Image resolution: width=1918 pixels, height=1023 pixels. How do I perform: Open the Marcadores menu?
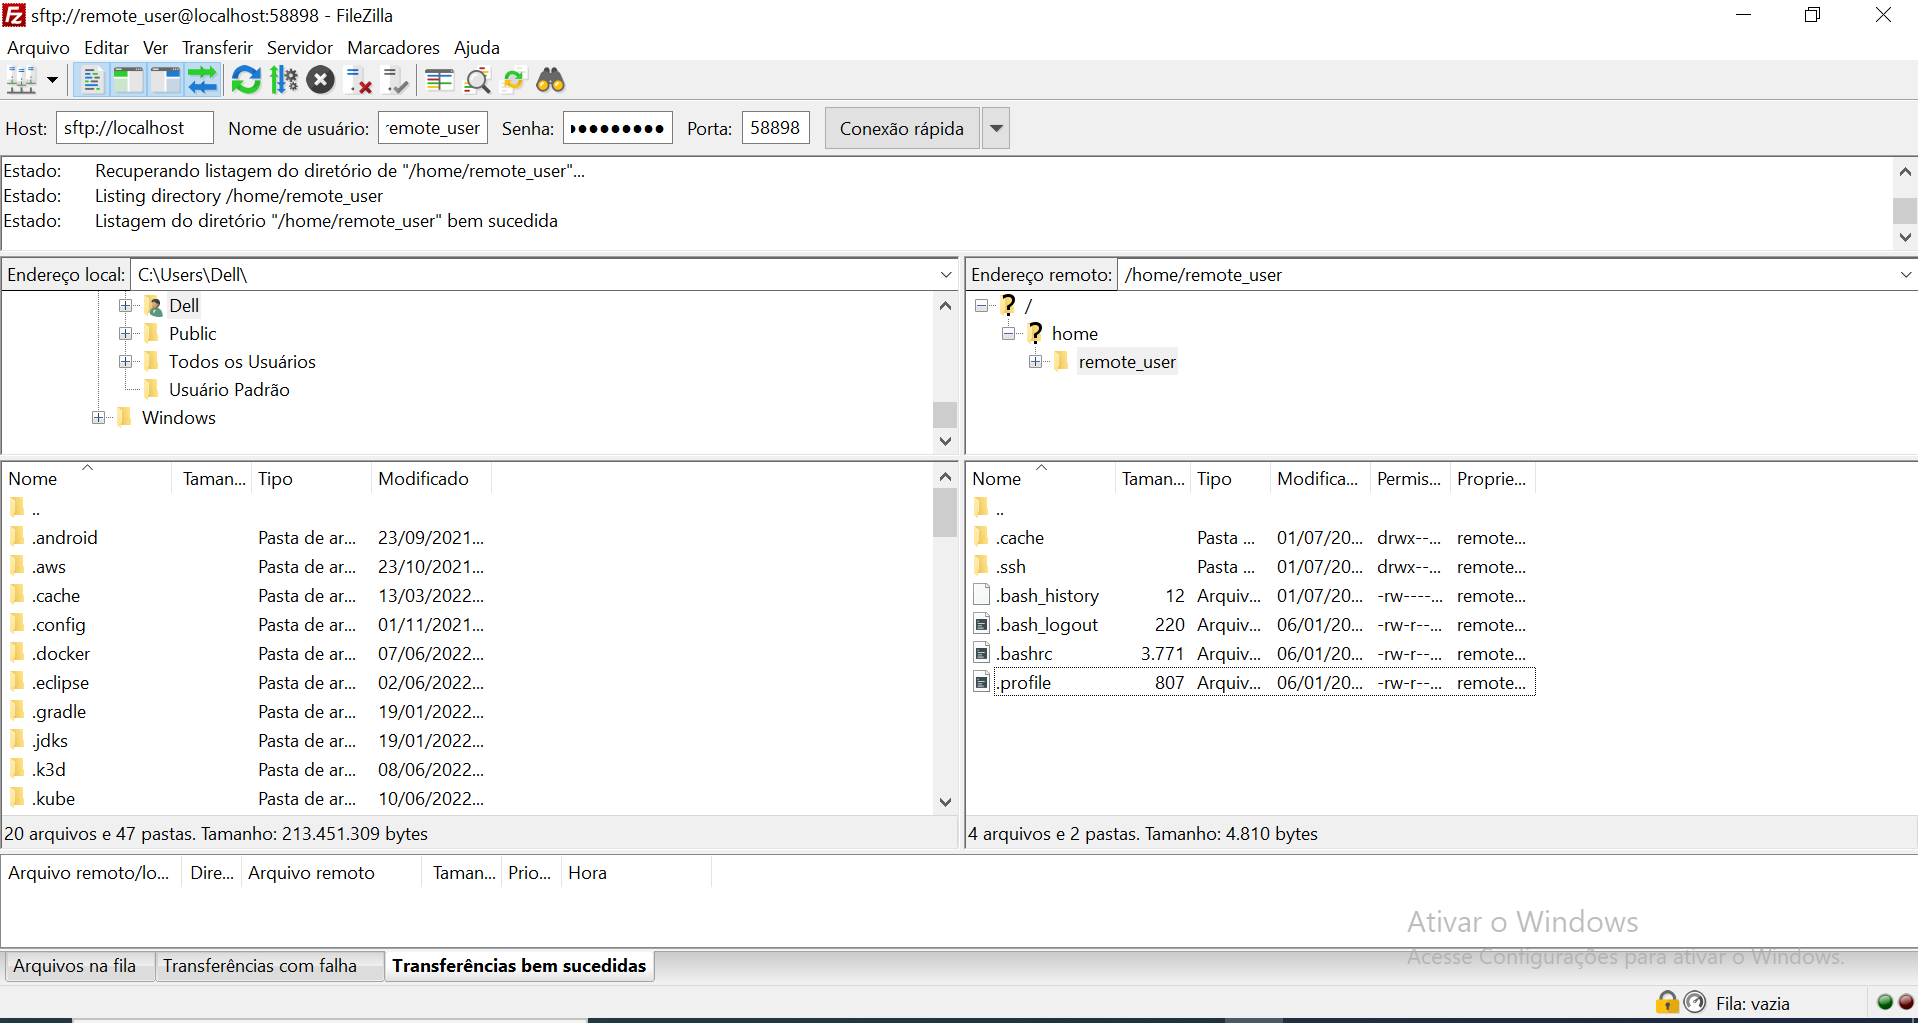pos(393,48)
